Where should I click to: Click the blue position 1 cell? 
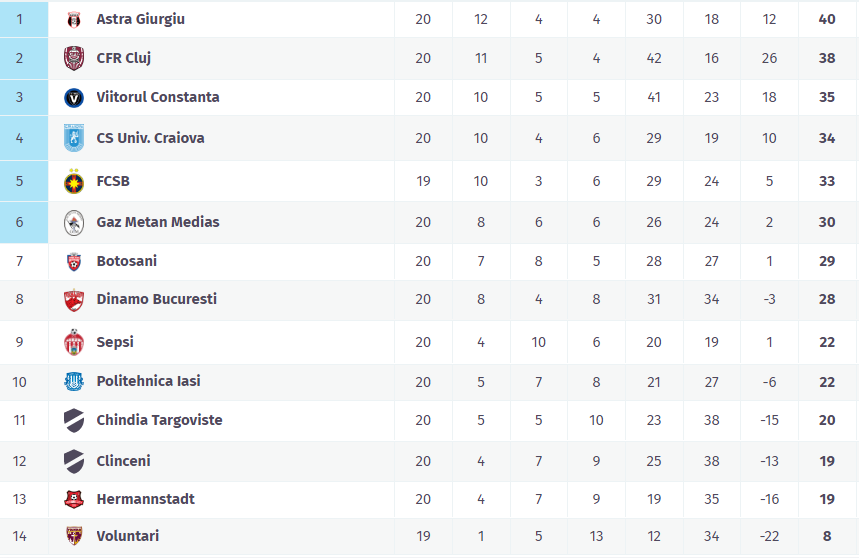point(20,19)
